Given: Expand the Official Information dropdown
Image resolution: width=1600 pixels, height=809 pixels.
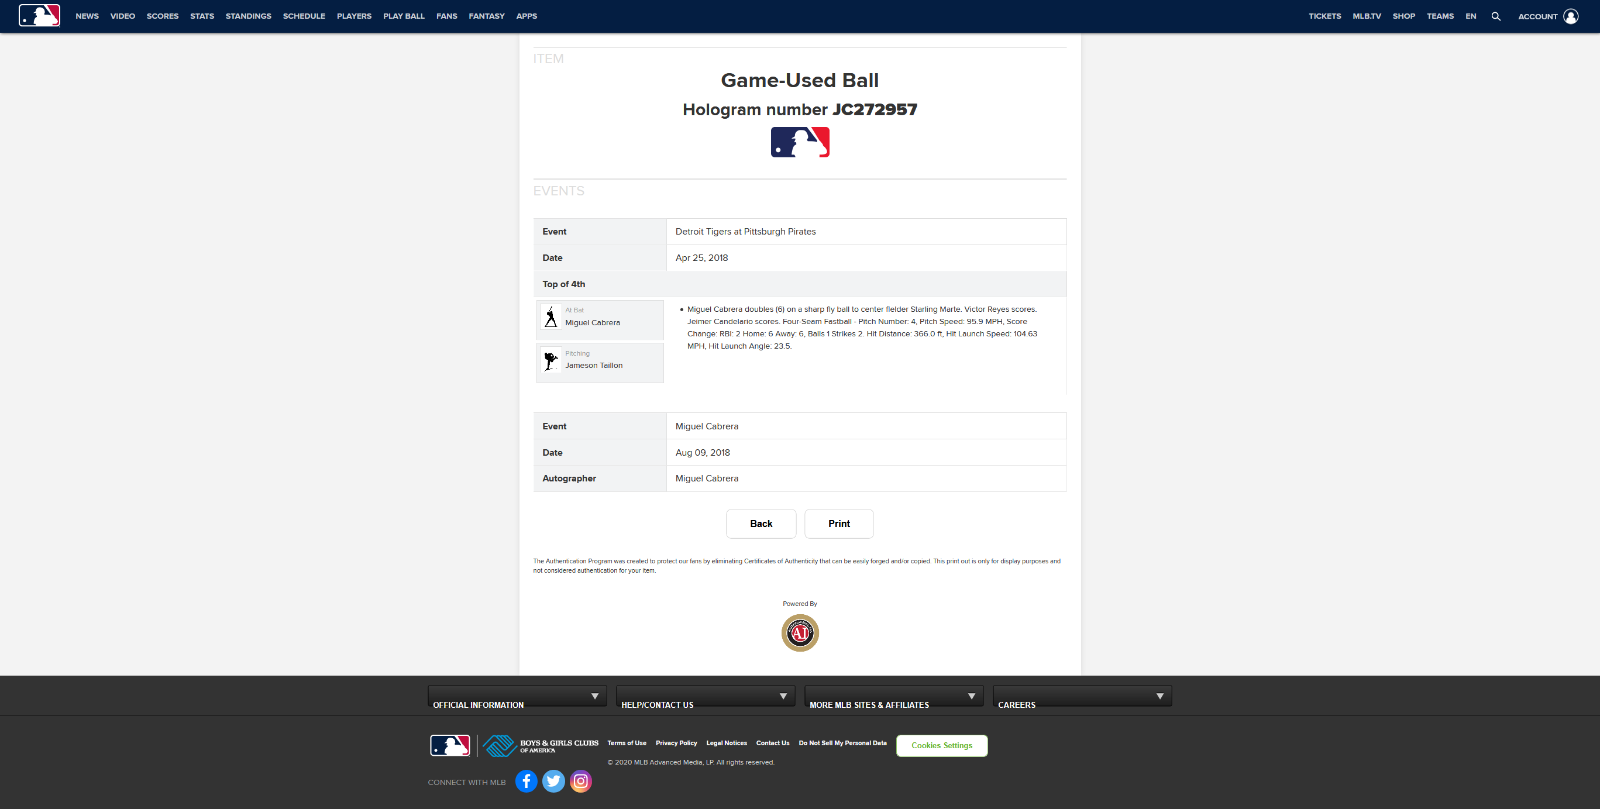Looking at the screenshot, I should pyautogui.click(x=517, y=697).
